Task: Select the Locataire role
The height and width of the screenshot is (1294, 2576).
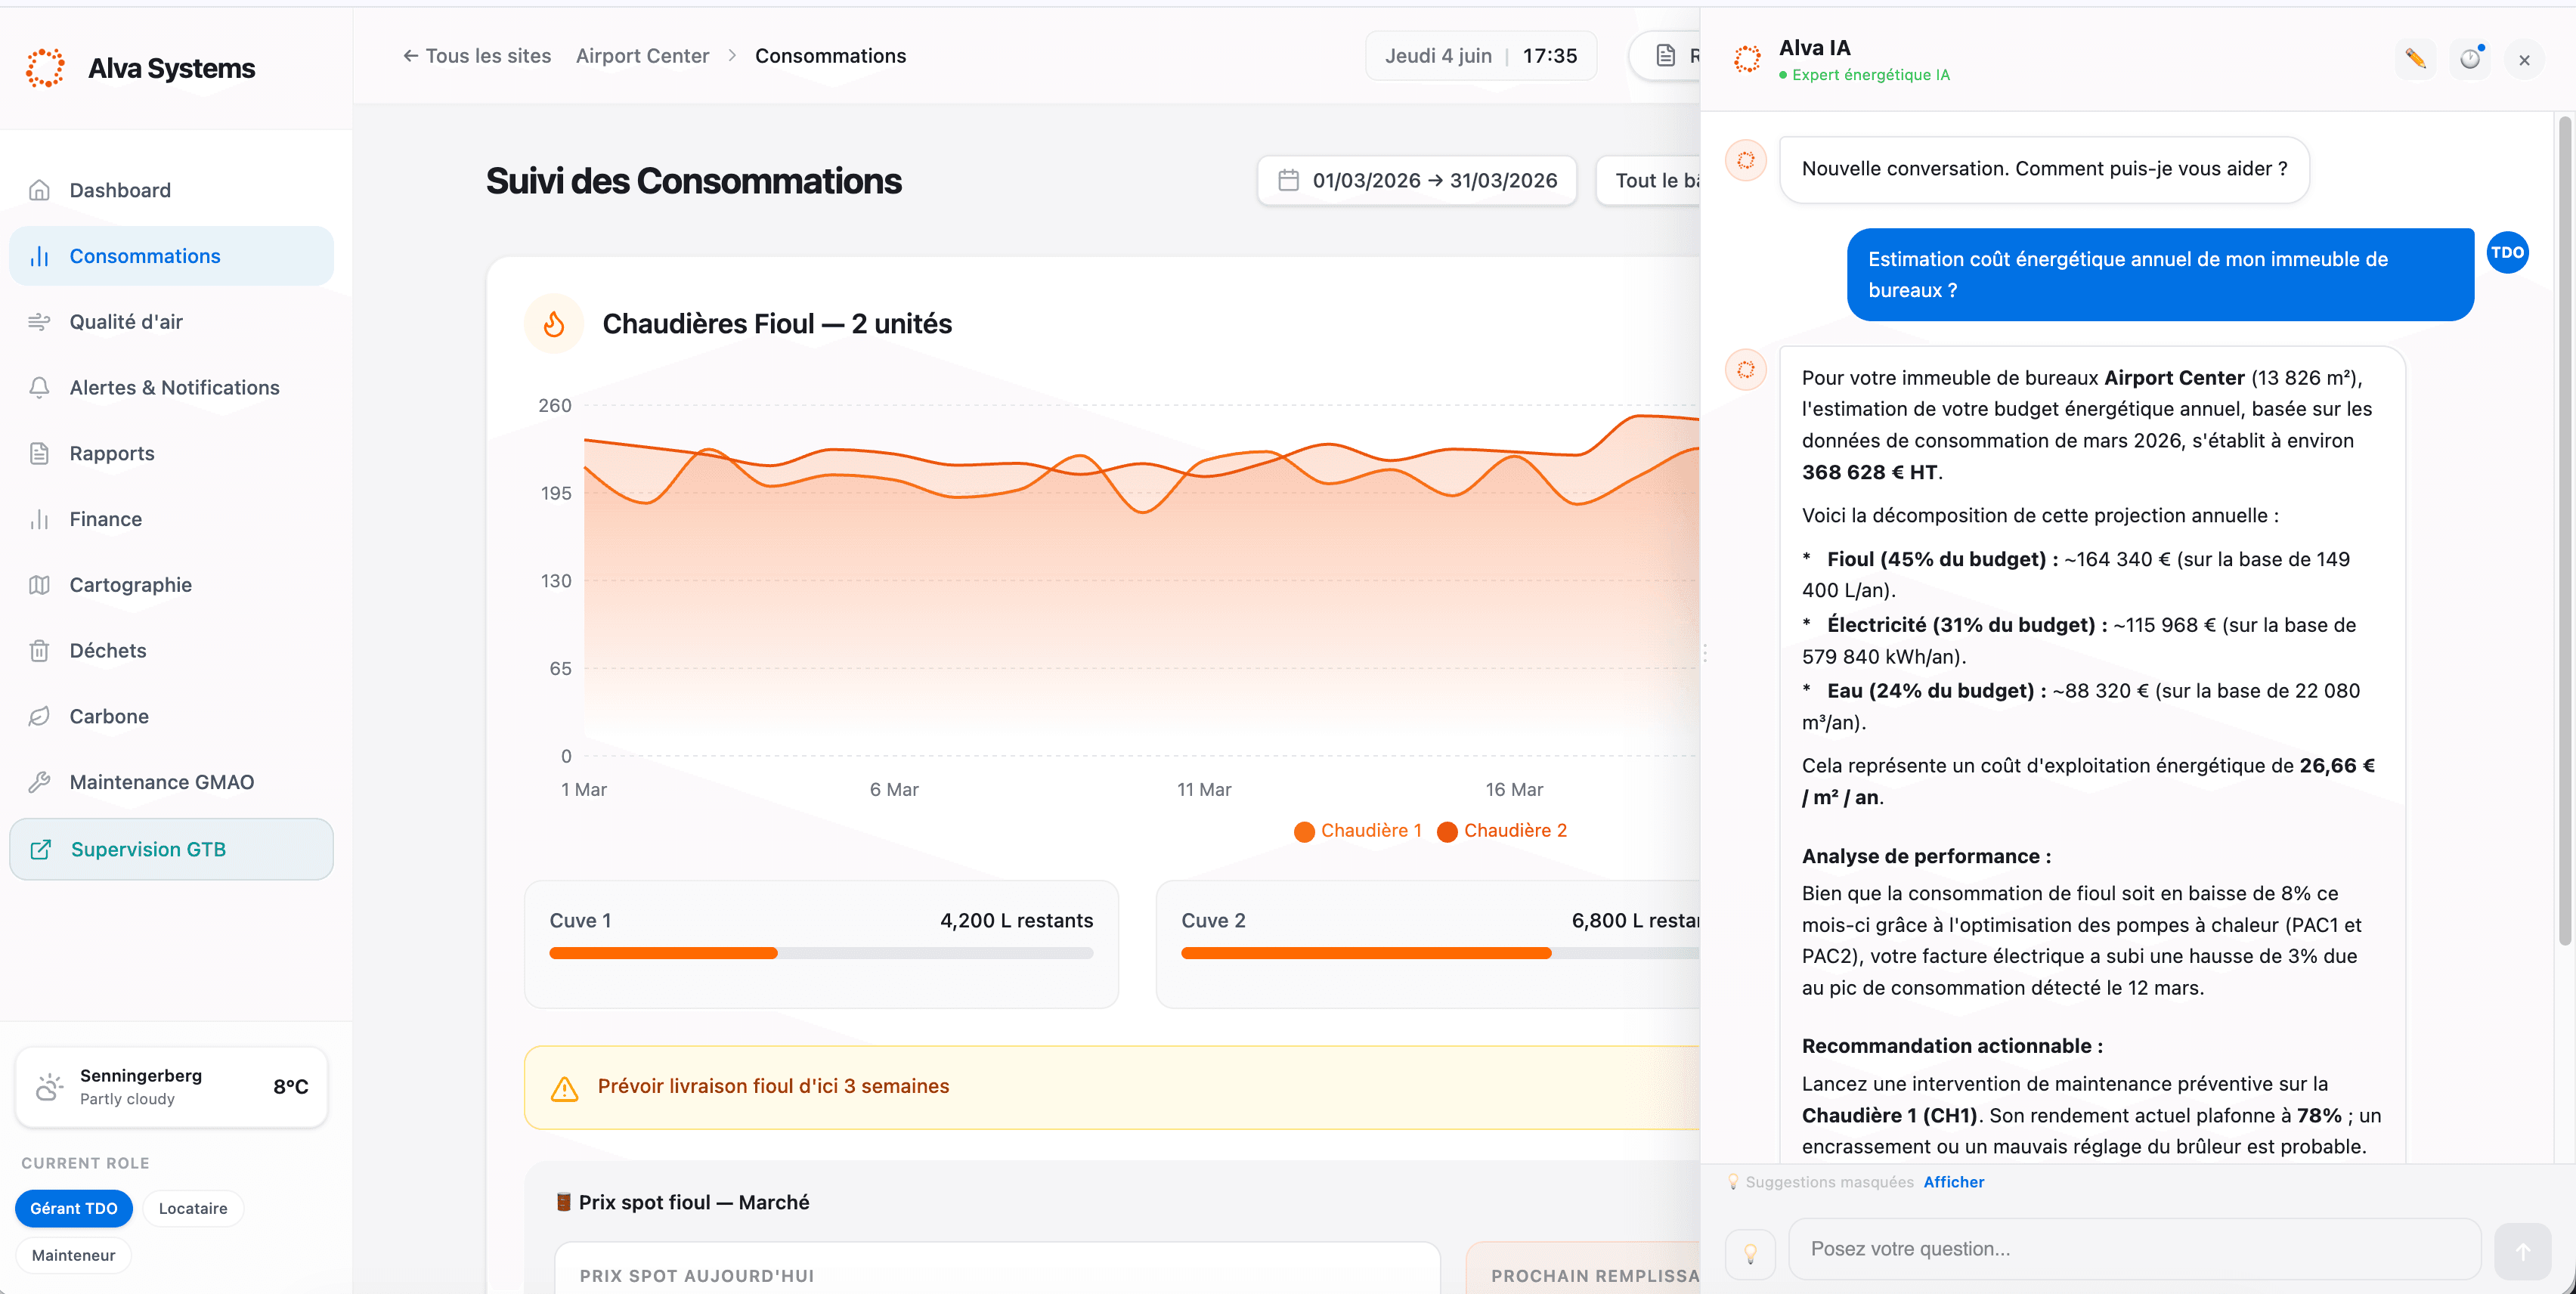Action: coord(193,1208)
